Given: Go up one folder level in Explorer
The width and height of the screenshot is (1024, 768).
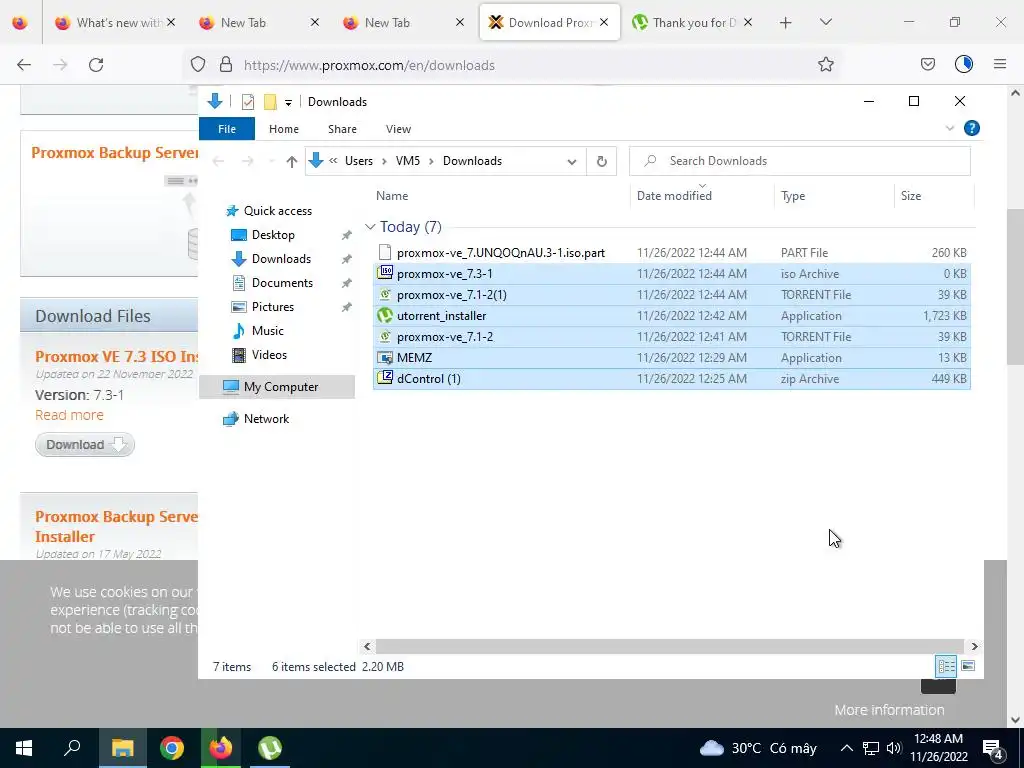Looking at the screenshot, I should click(291, 161).
